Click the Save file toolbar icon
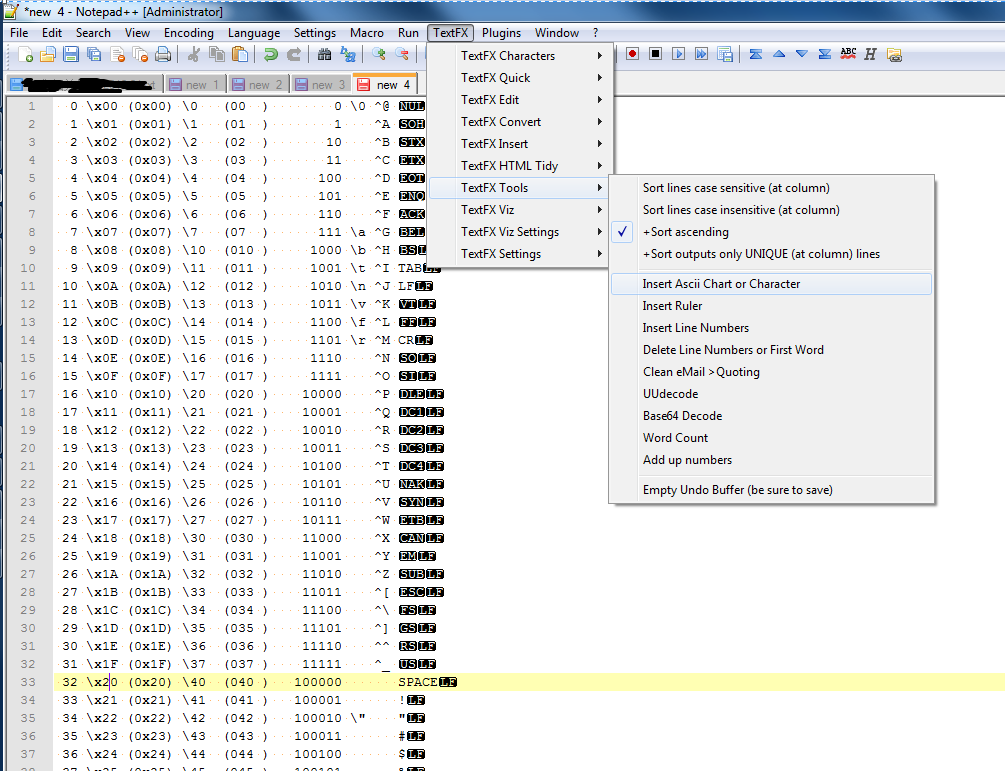The height and width of the screenshot is (771, 1005). click(71, 55)
